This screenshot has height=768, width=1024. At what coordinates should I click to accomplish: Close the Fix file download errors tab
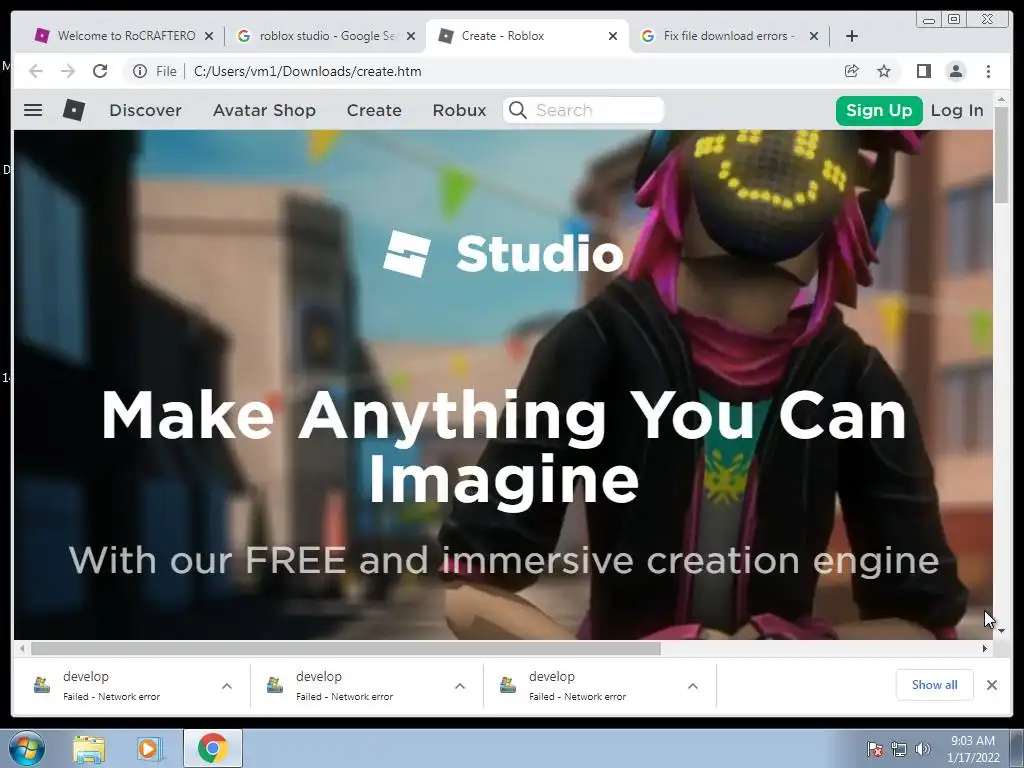point(814,36)
